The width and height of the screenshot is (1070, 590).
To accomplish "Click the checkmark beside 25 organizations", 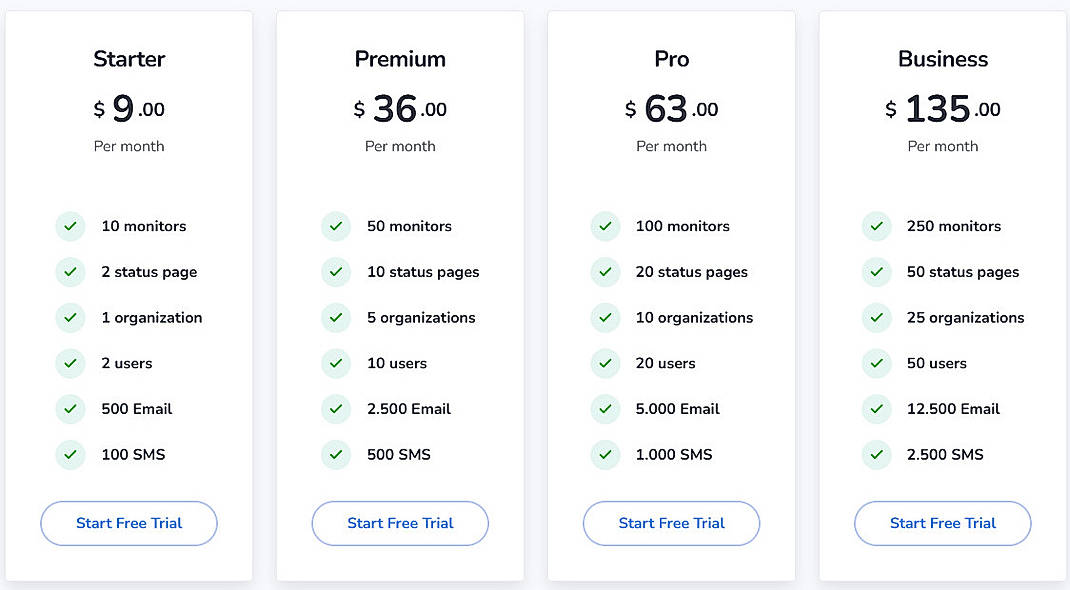I will pos(876,318).
